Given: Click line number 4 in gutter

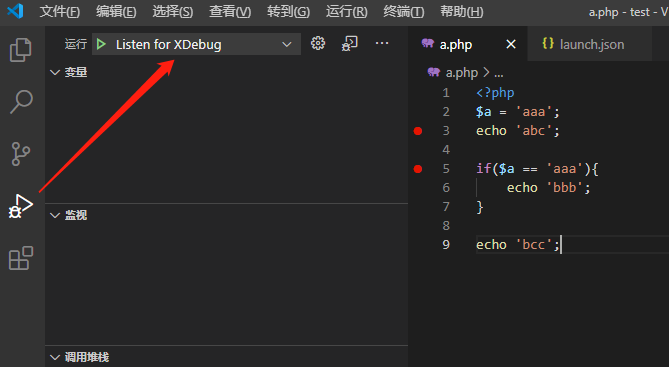Looking at the screenshot, I should (446, 150).
